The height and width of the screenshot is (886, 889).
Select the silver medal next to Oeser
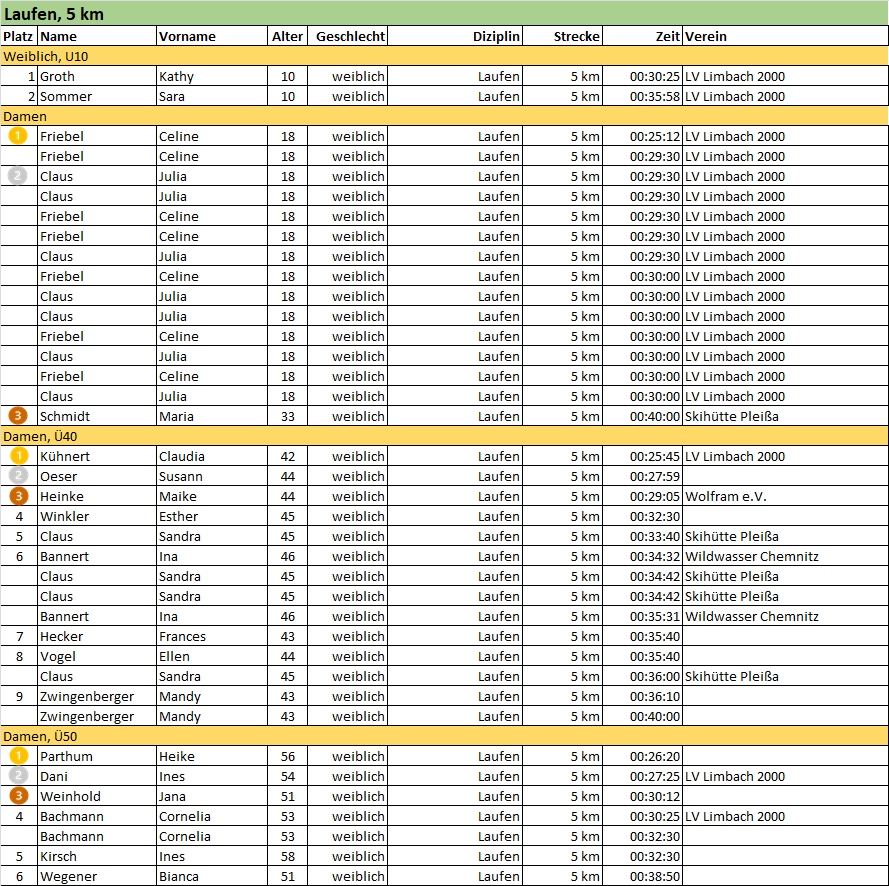click(x=17, y=476)
